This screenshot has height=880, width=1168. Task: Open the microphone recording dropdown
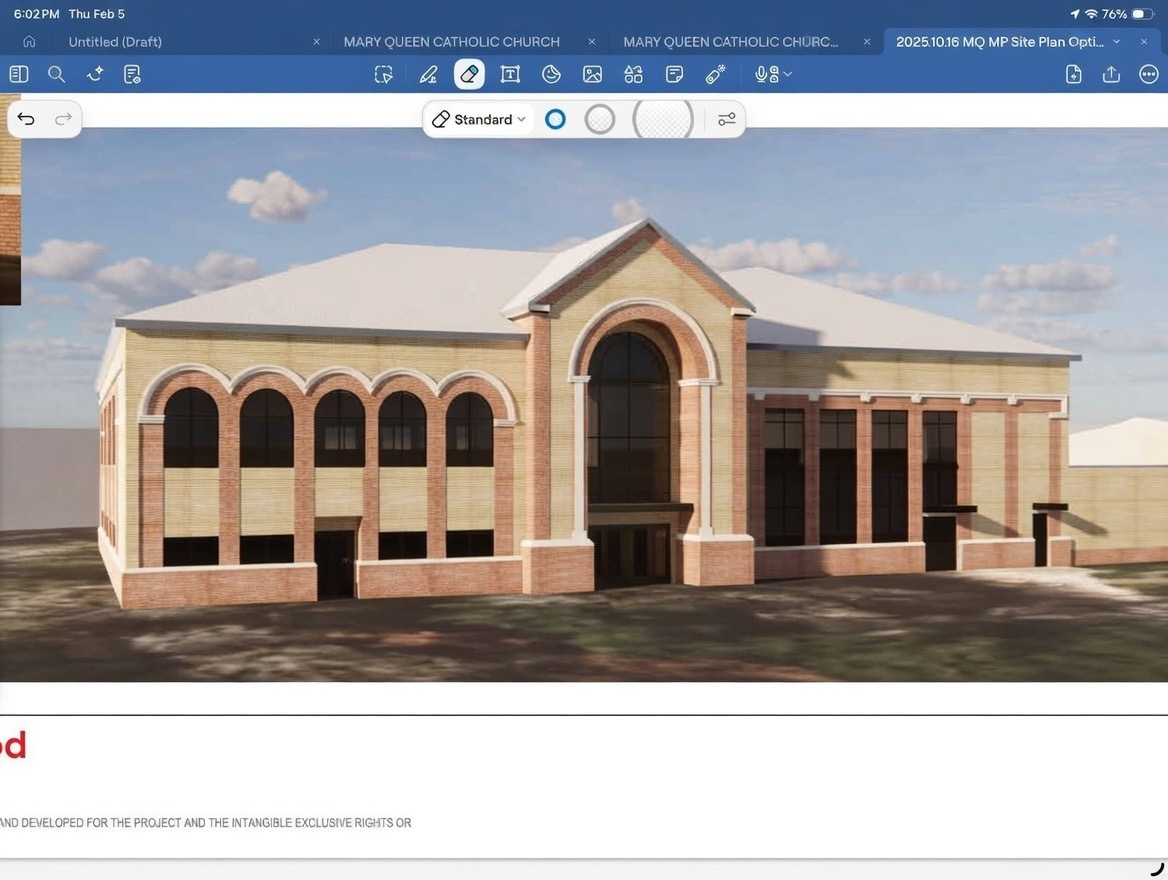tap(773, 74)
